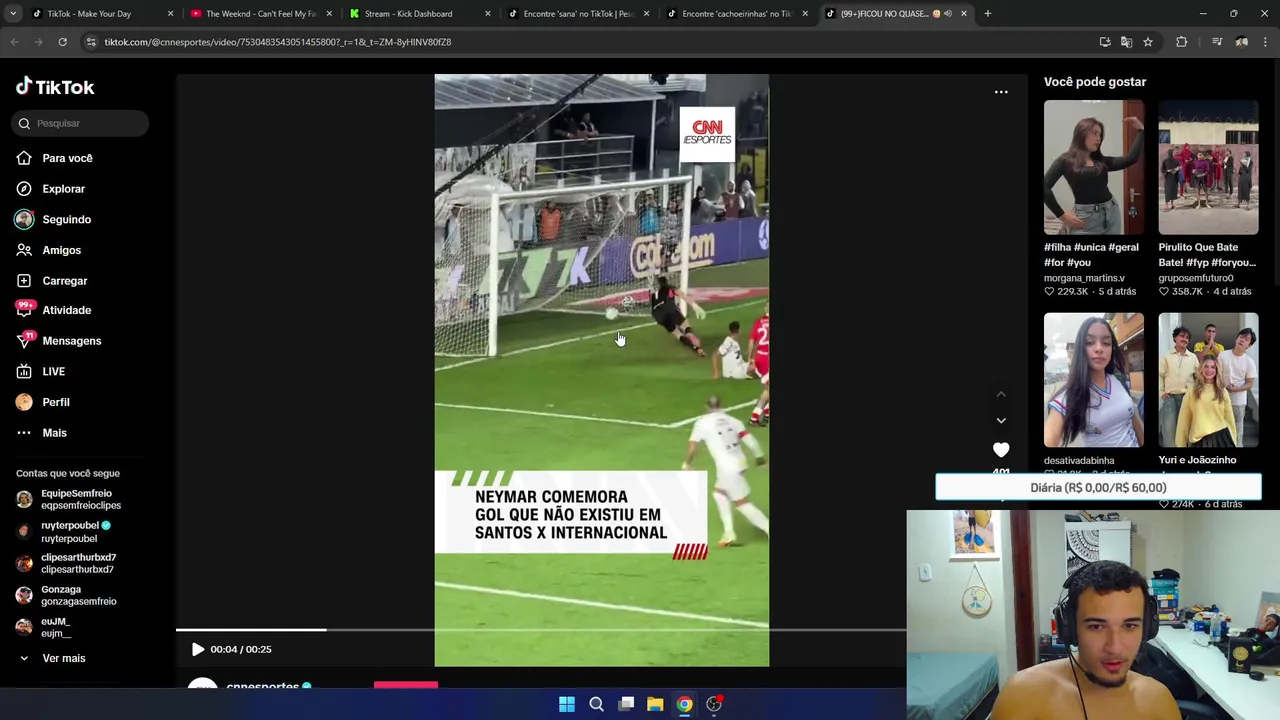Focus the Pesquisar search field
Viewport: 1280px width, 720px height.
pos(82,123)
